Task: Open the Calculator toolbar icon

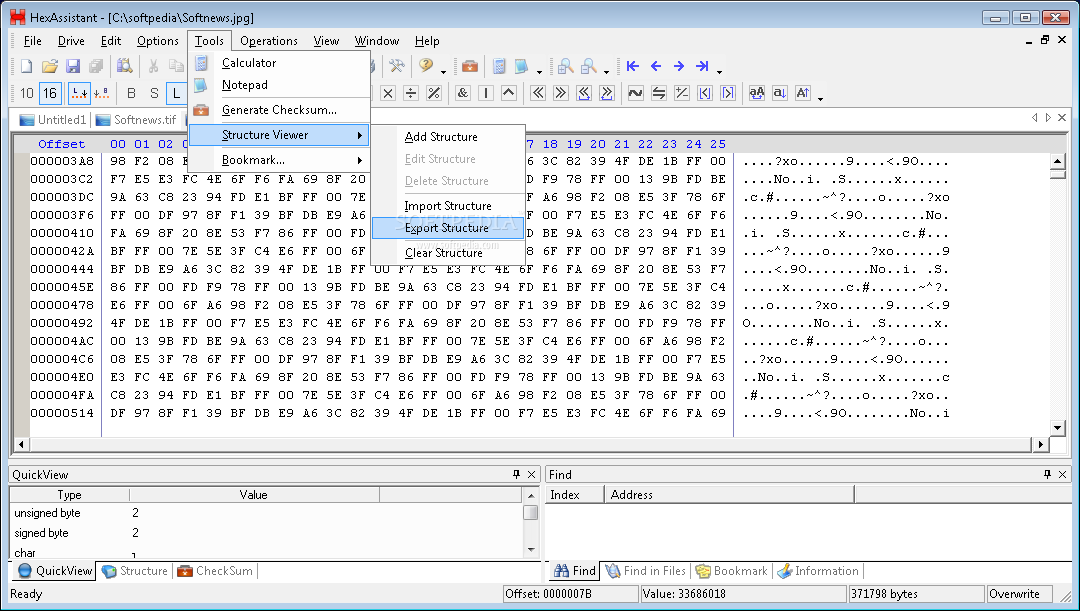Action: 499,66
